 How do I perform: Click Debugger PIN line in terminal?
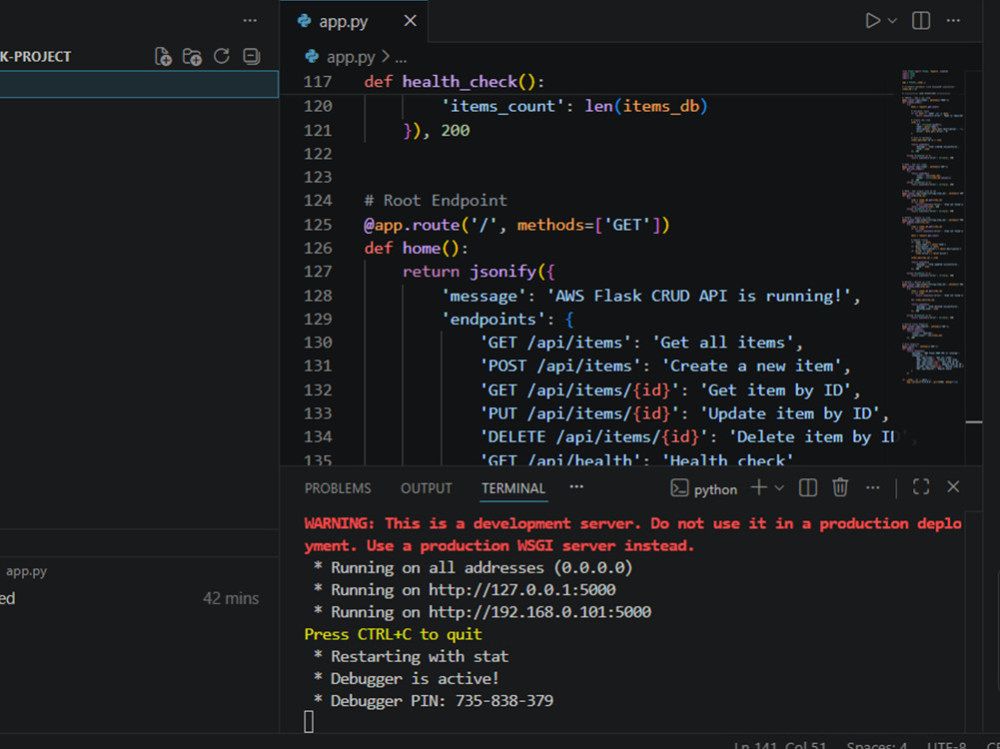pyautogui.click(x=434, y=701)
